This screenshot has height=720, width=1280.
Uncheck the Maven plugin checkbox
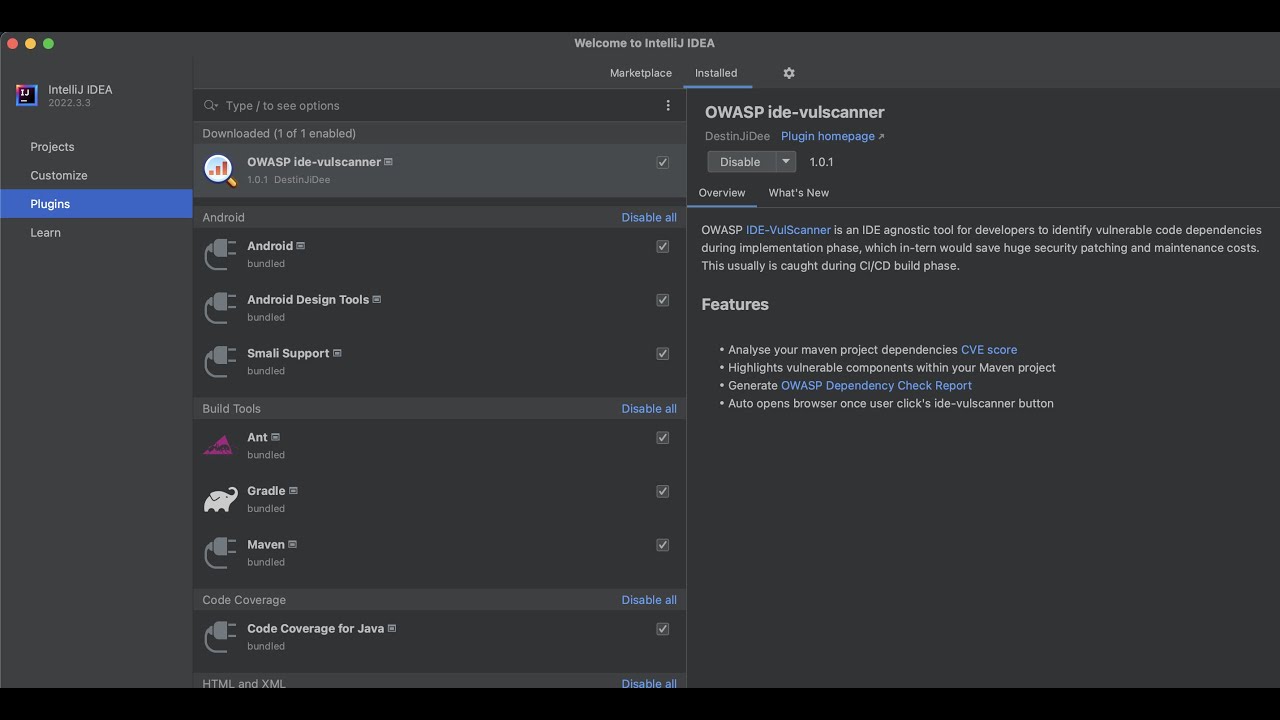click(662, 545)
